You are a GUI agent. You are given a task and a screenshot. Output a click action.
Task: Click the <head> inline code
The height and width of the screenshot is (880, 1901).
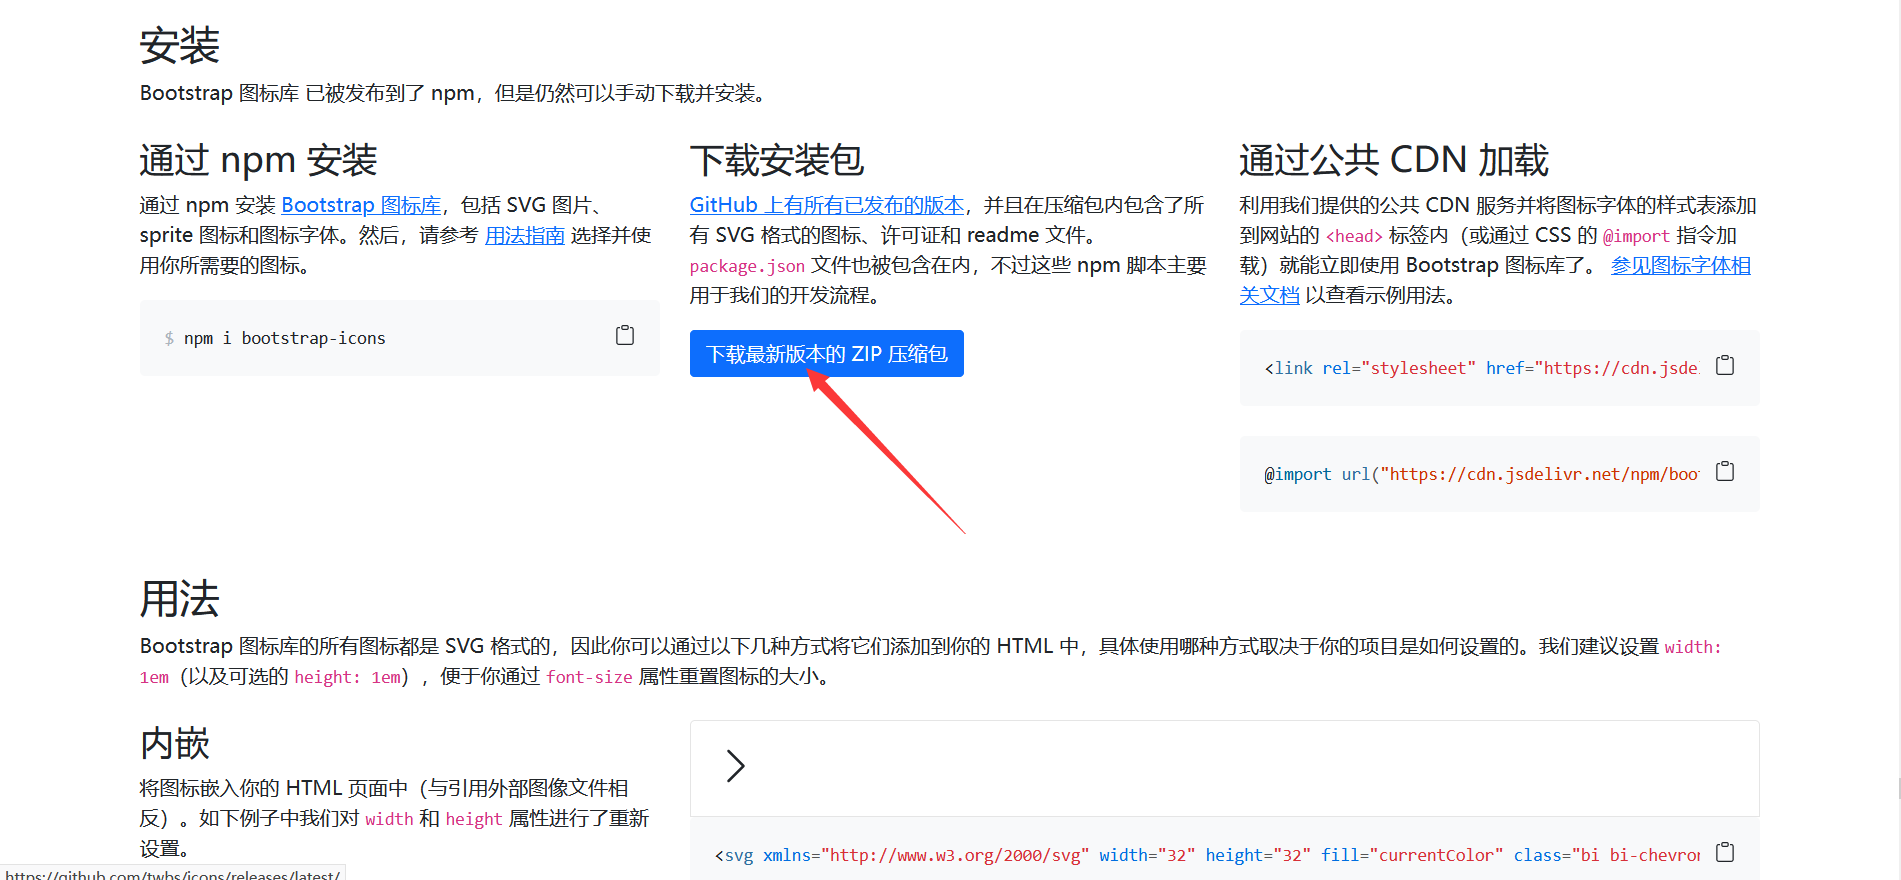coord(1354,236)
